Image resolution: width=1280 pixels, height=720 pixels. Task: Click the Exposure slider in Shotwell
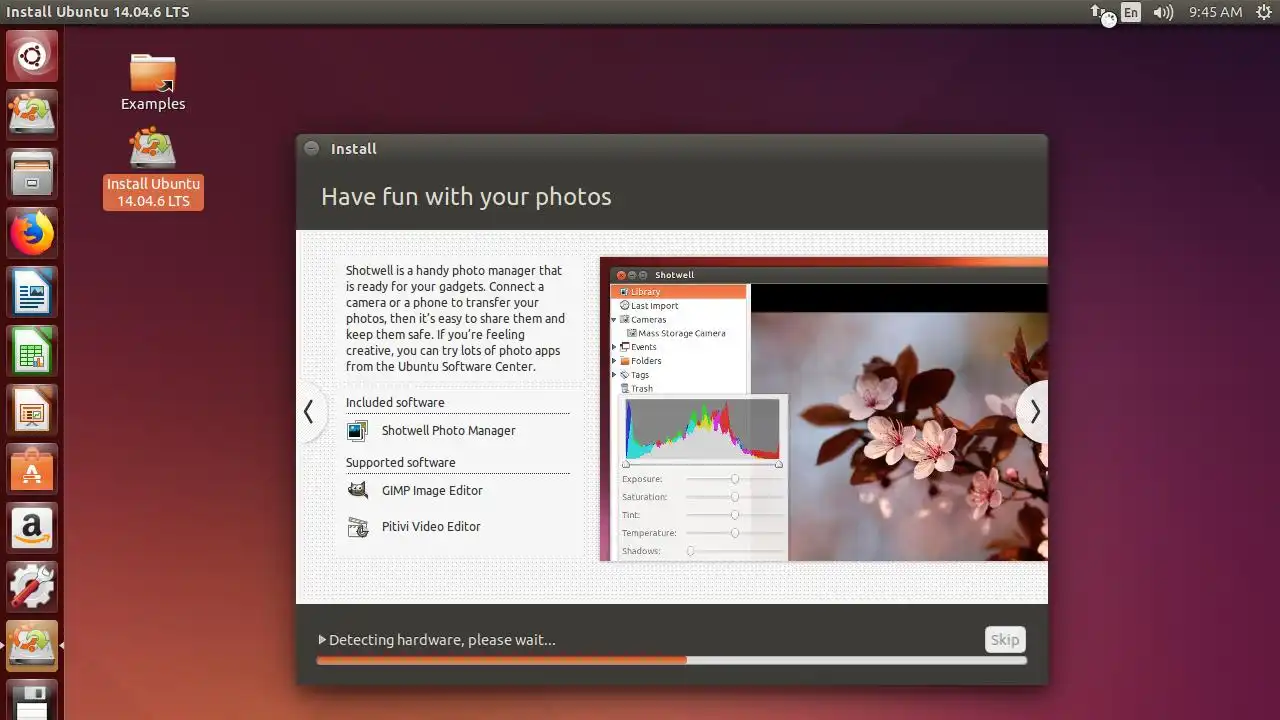734,479
